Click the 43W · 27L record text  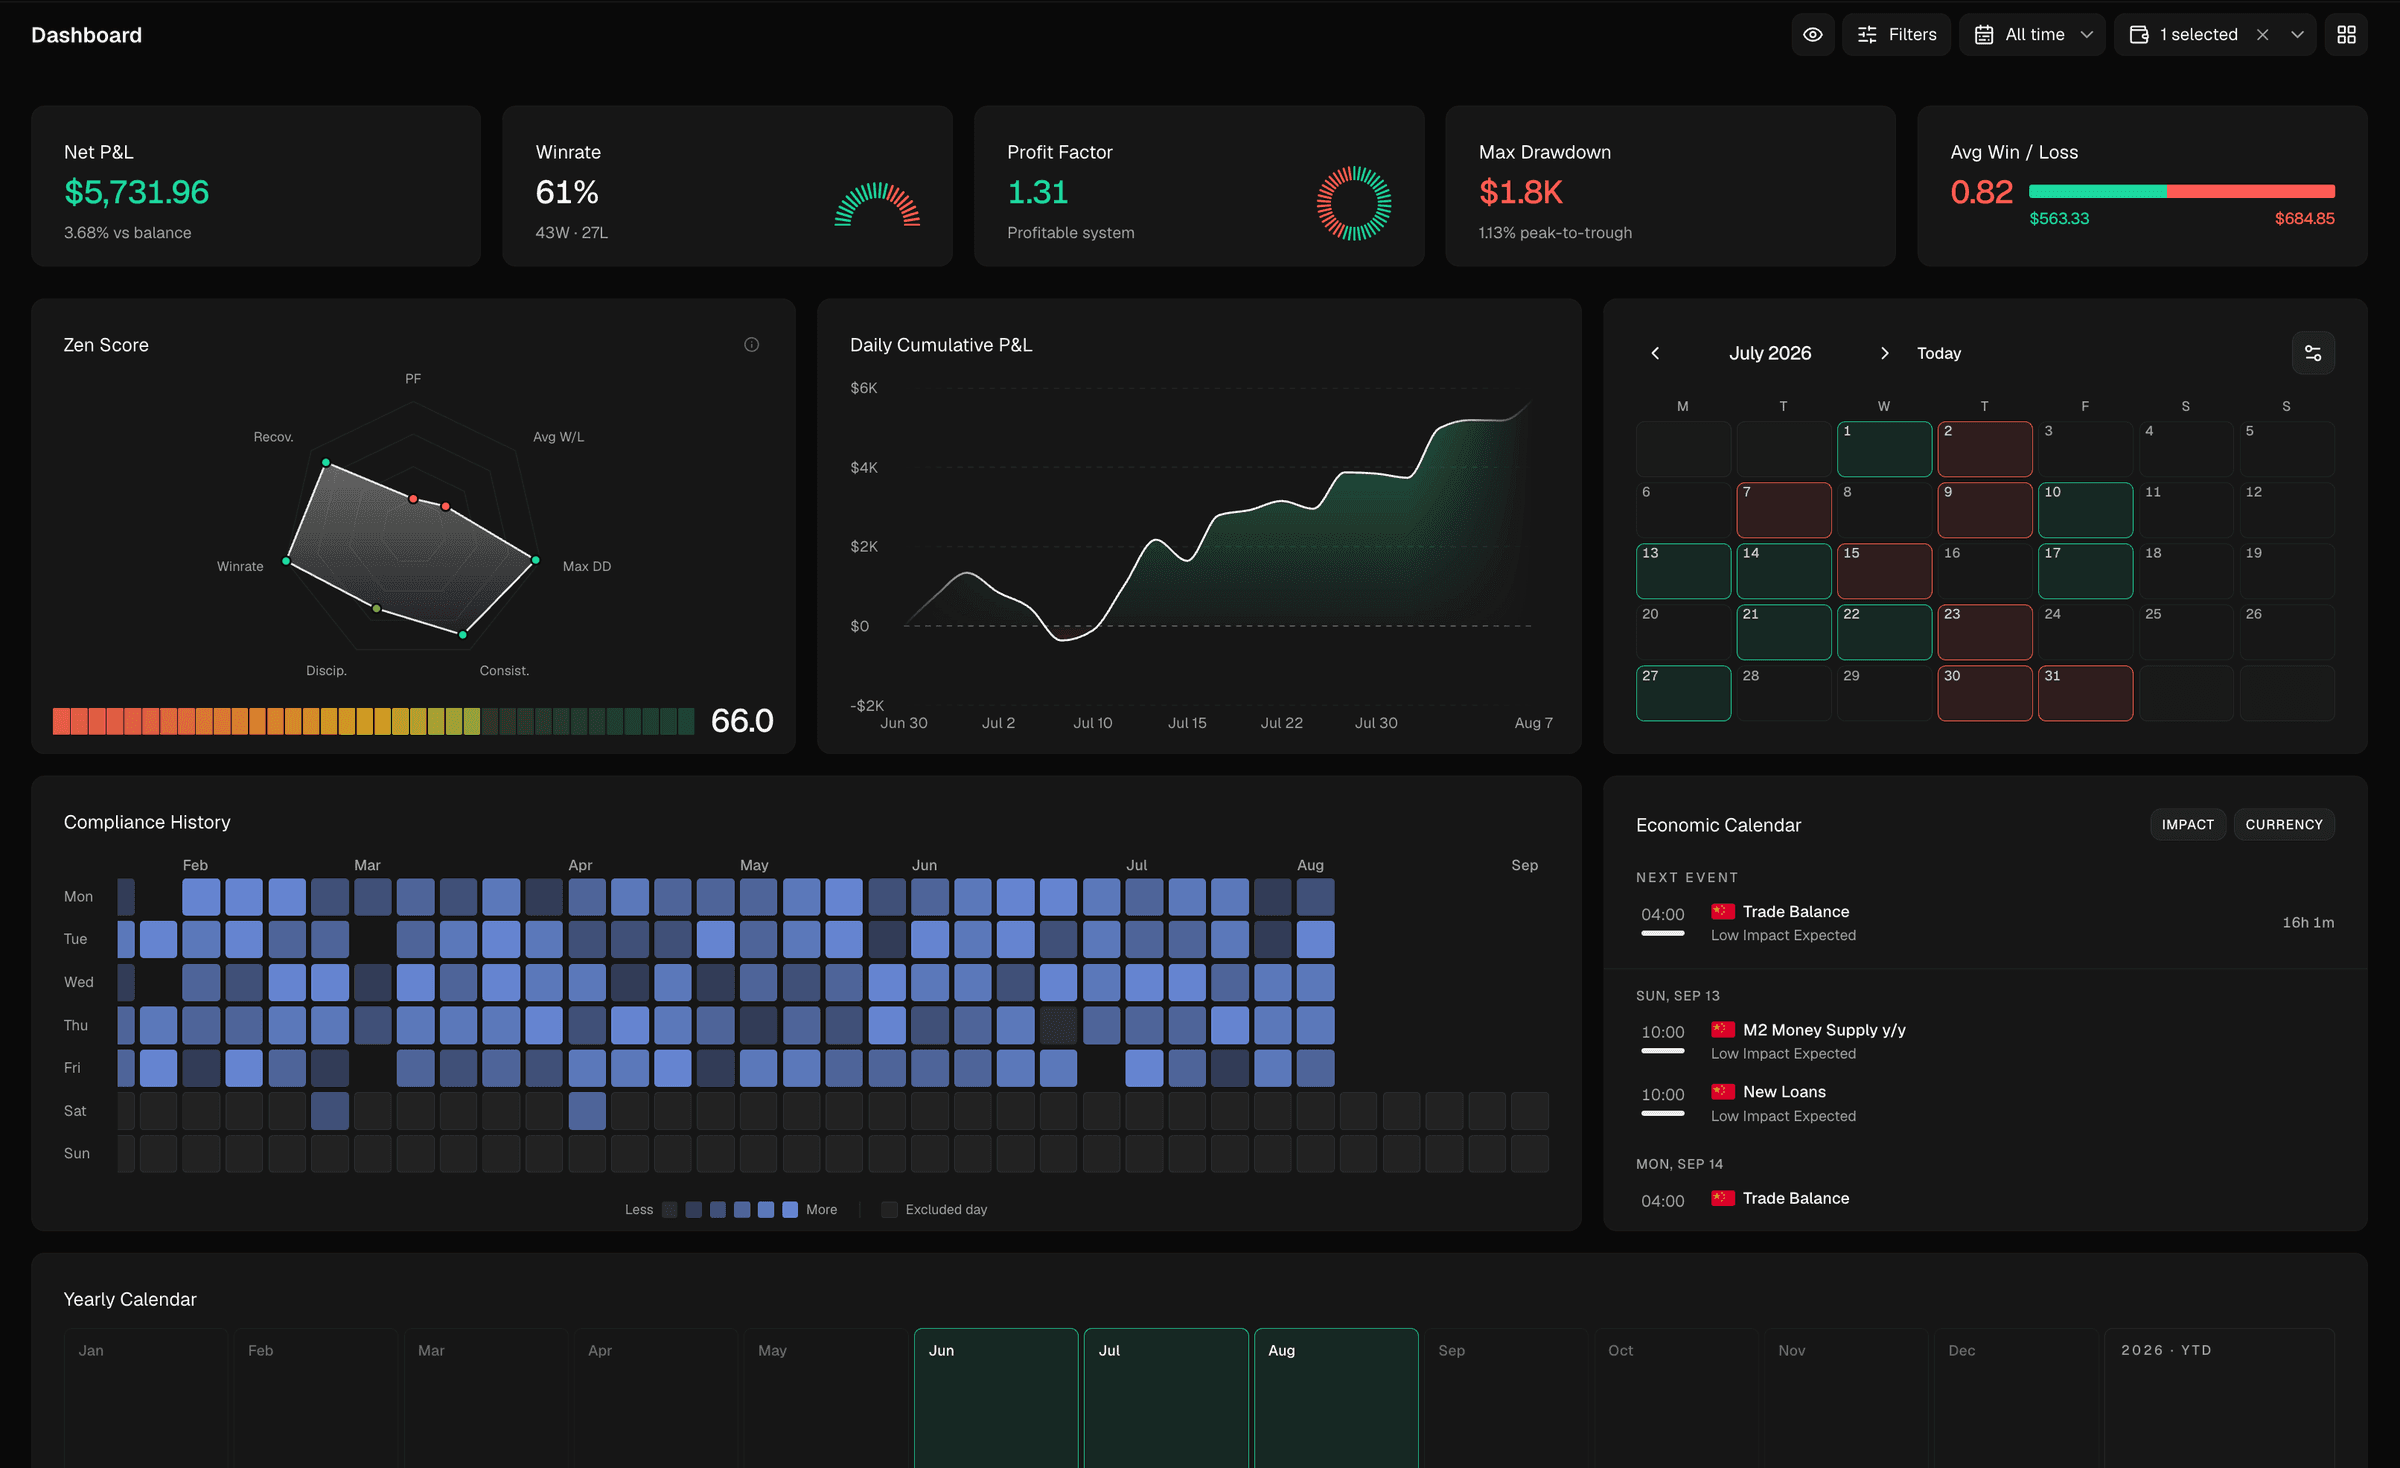(x=572, y=233)
